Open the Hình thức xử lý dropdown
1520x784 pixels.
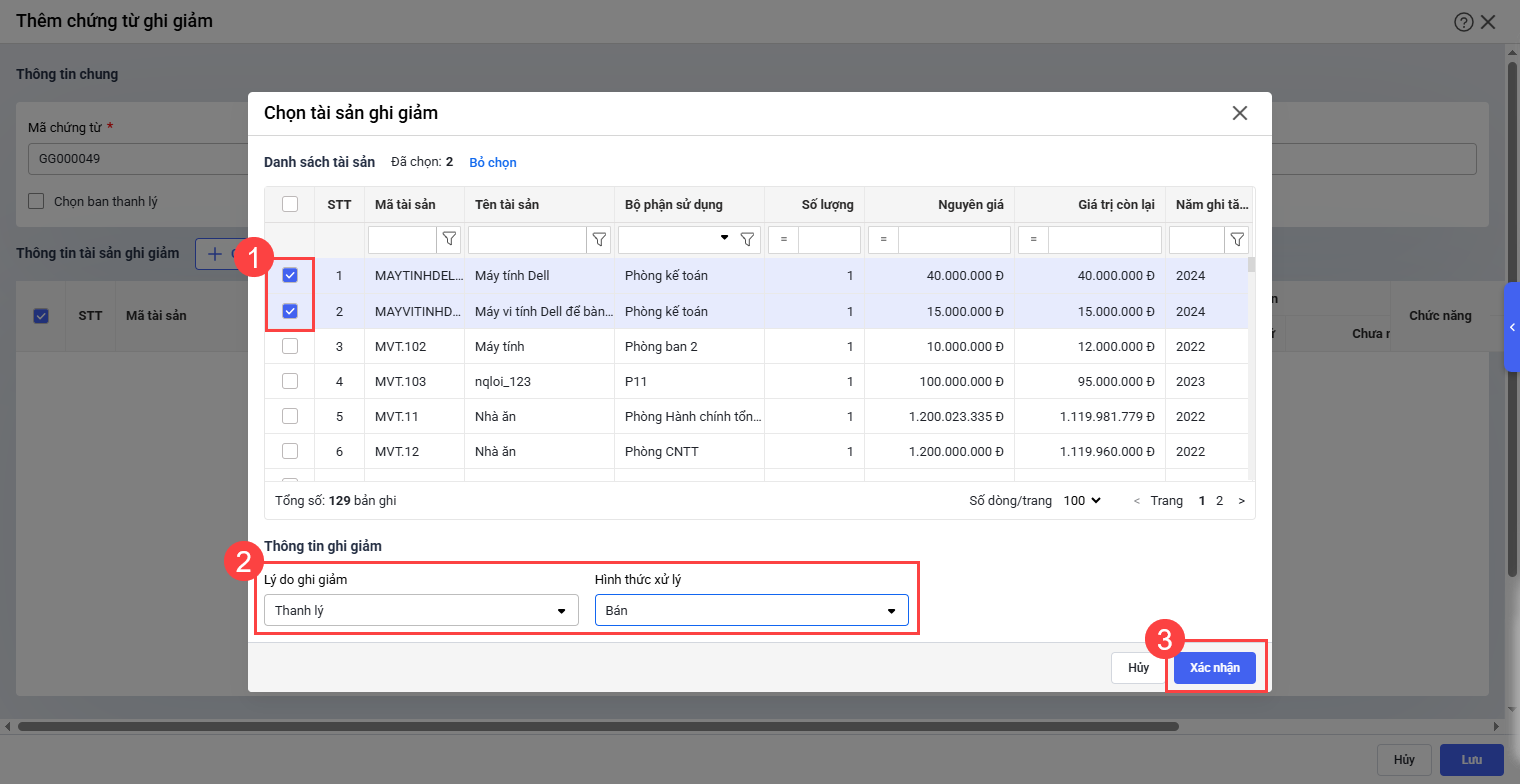751,610
